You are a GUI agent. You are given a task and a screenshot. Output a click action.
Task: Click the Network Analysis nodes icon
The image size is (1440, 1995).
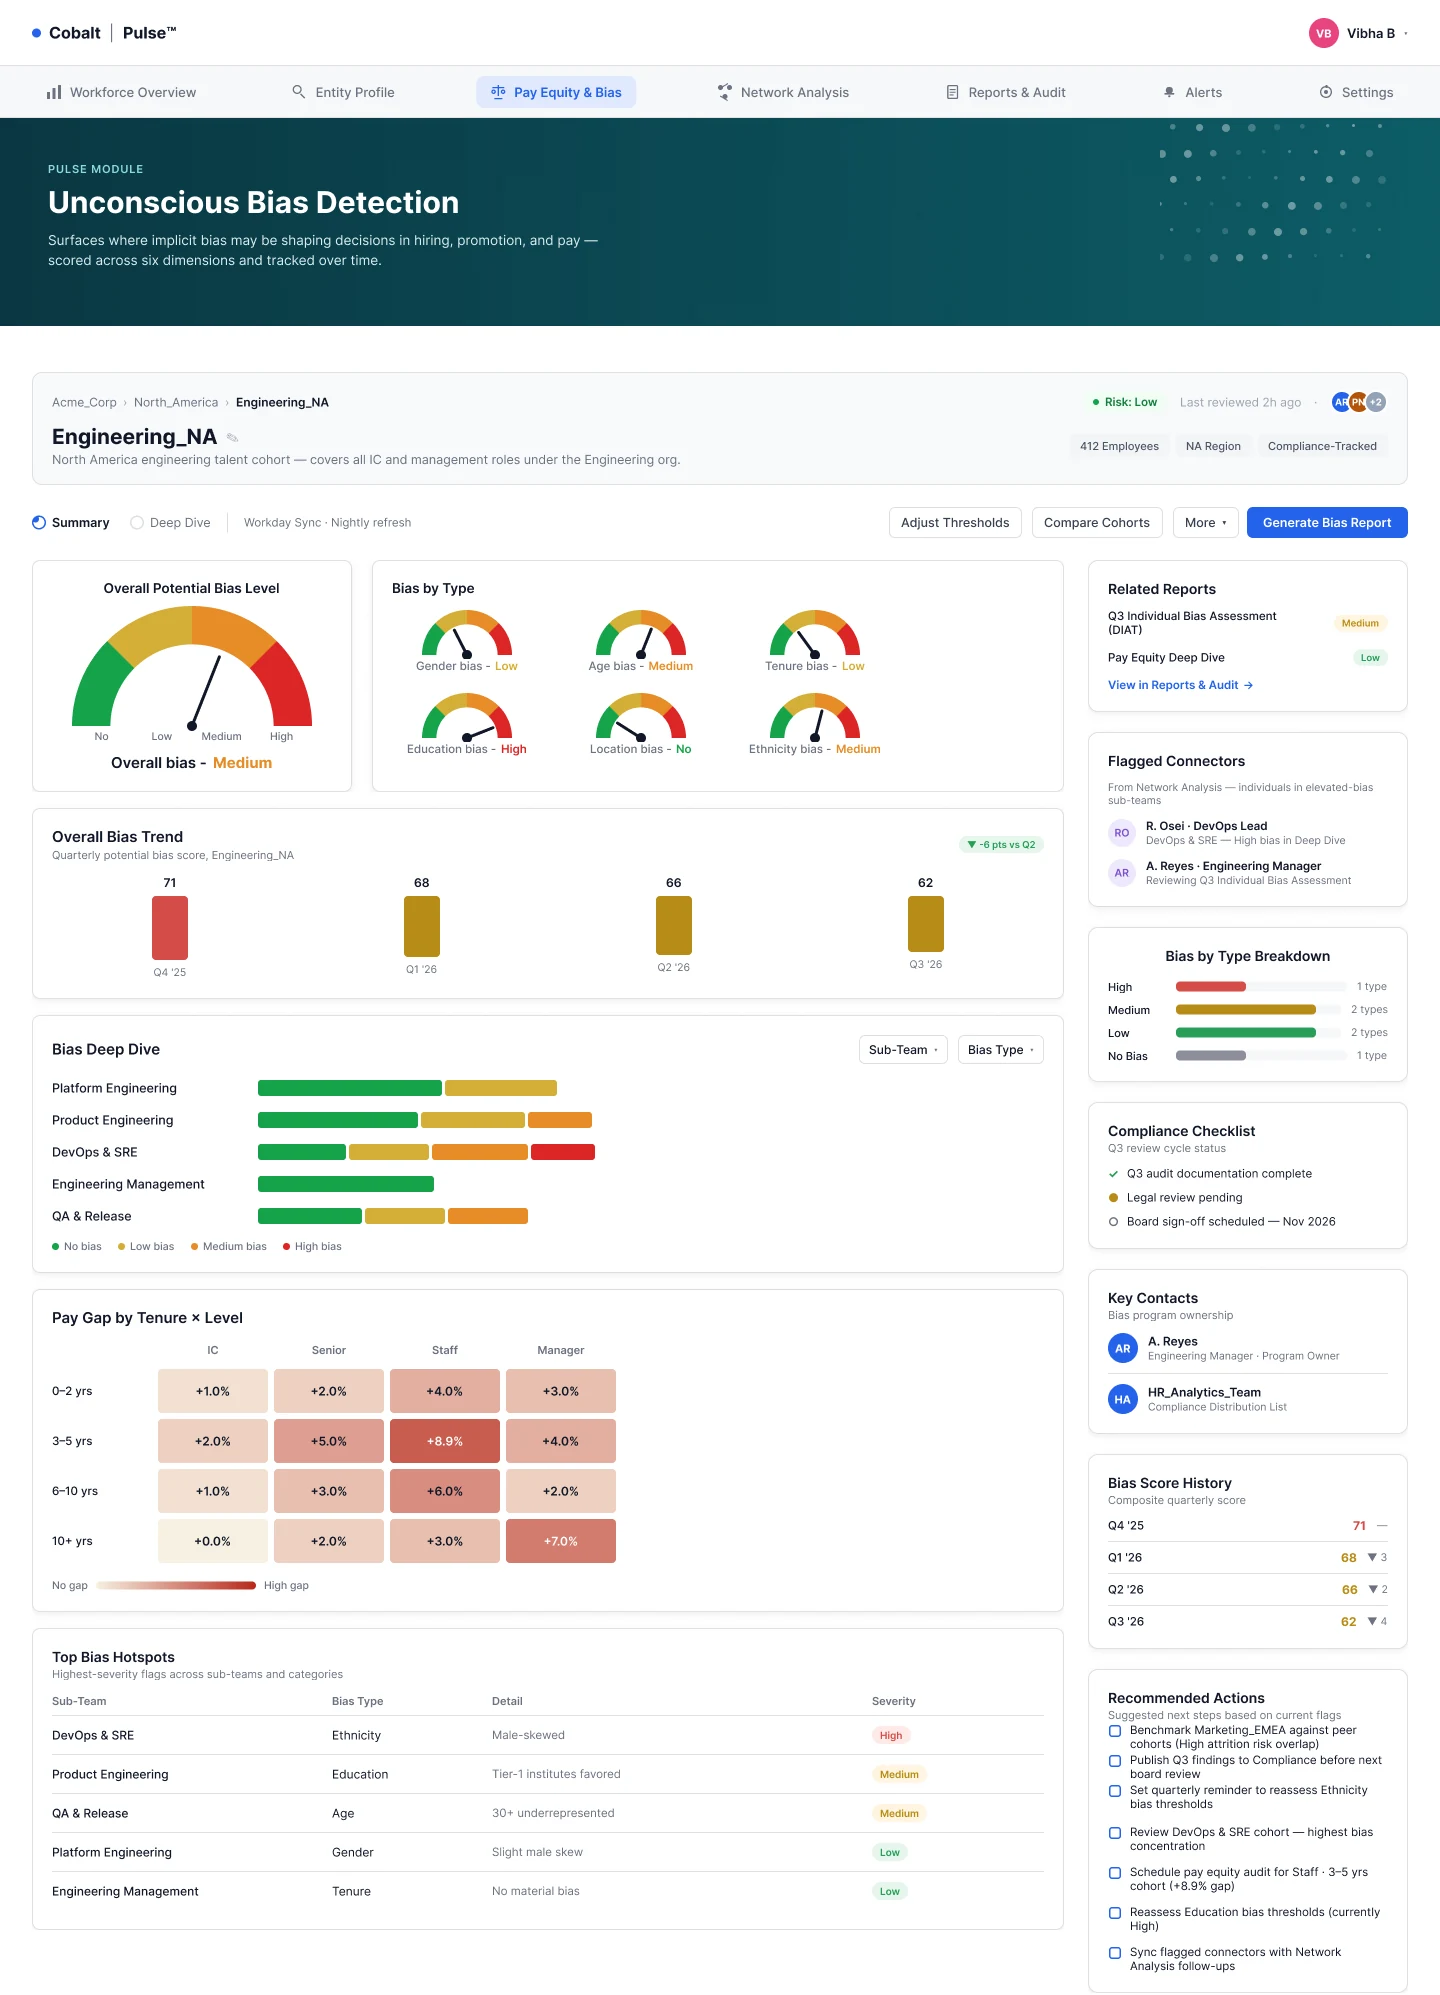[x=725, y=92]
